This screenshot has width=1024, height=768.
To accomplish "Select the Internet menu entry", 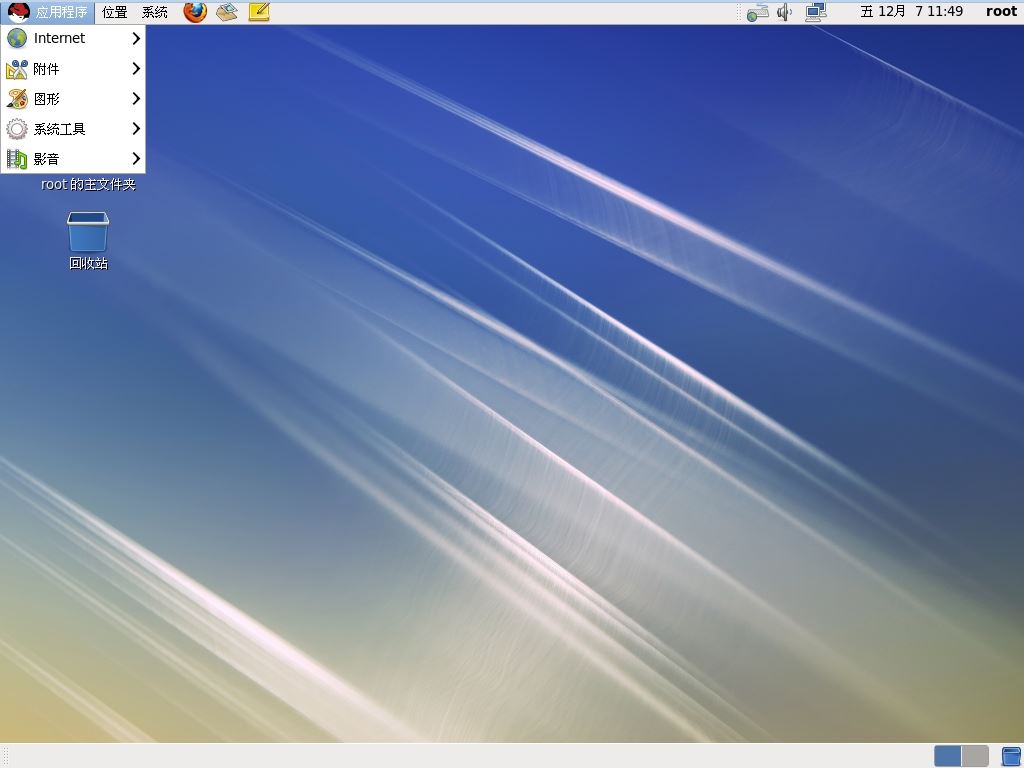I will (73, 38).
